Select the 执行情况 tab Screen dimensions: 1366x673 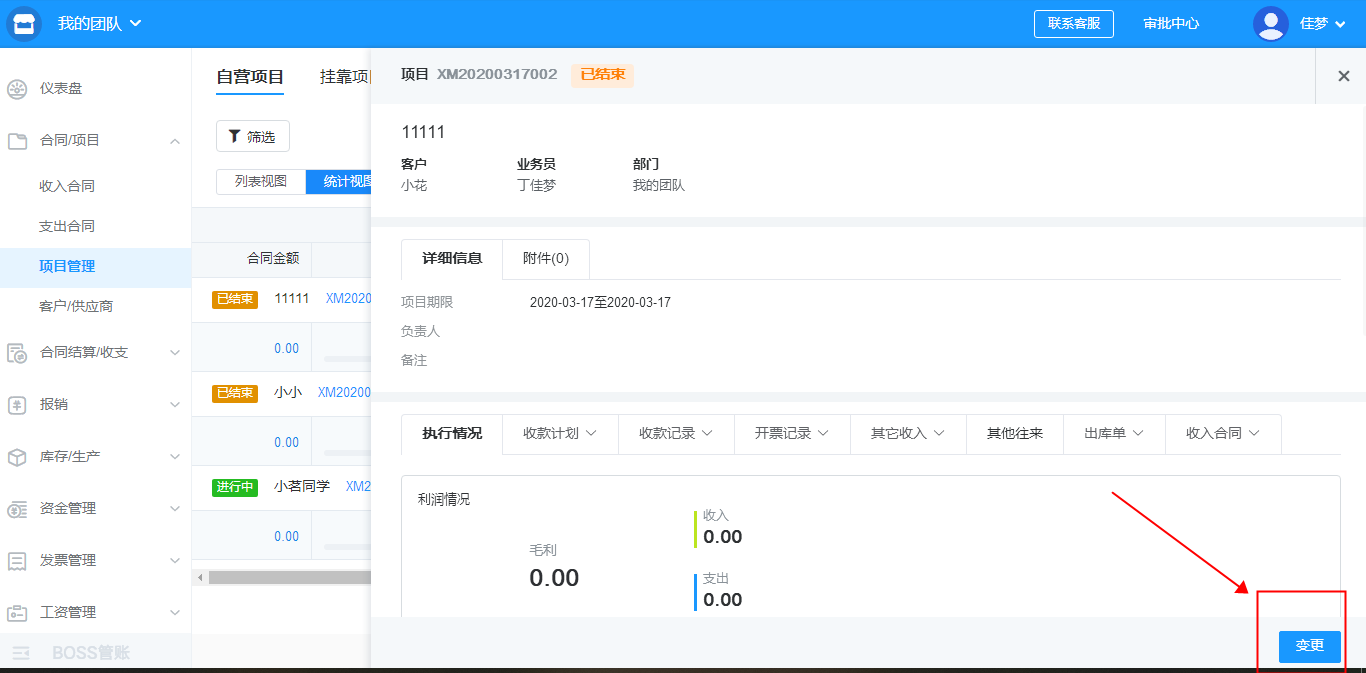tap(452, 433)
